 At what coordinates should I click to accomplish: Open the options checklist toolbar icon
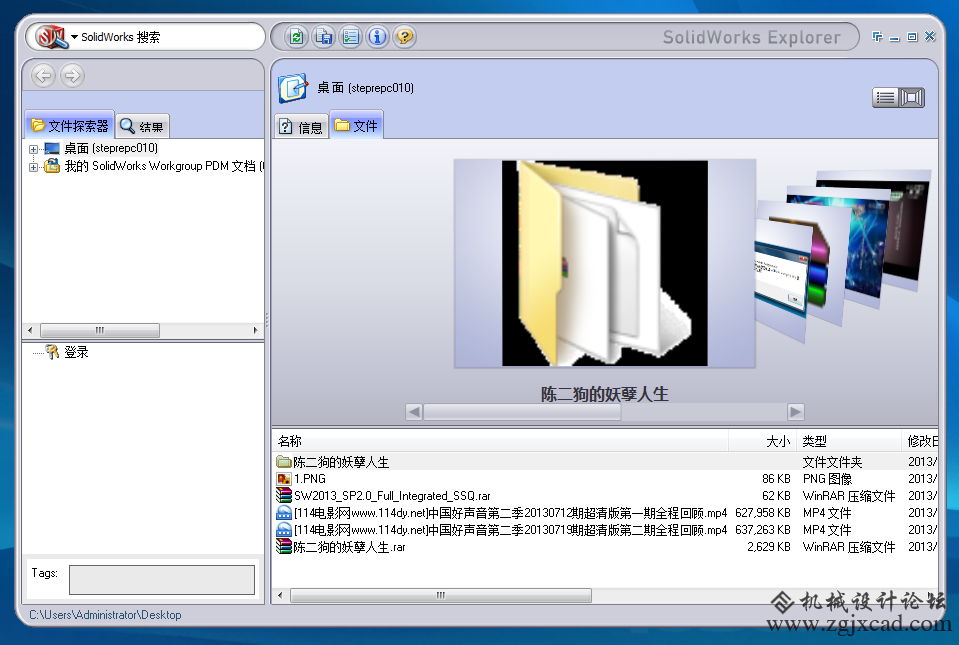(x=350, y=37)
